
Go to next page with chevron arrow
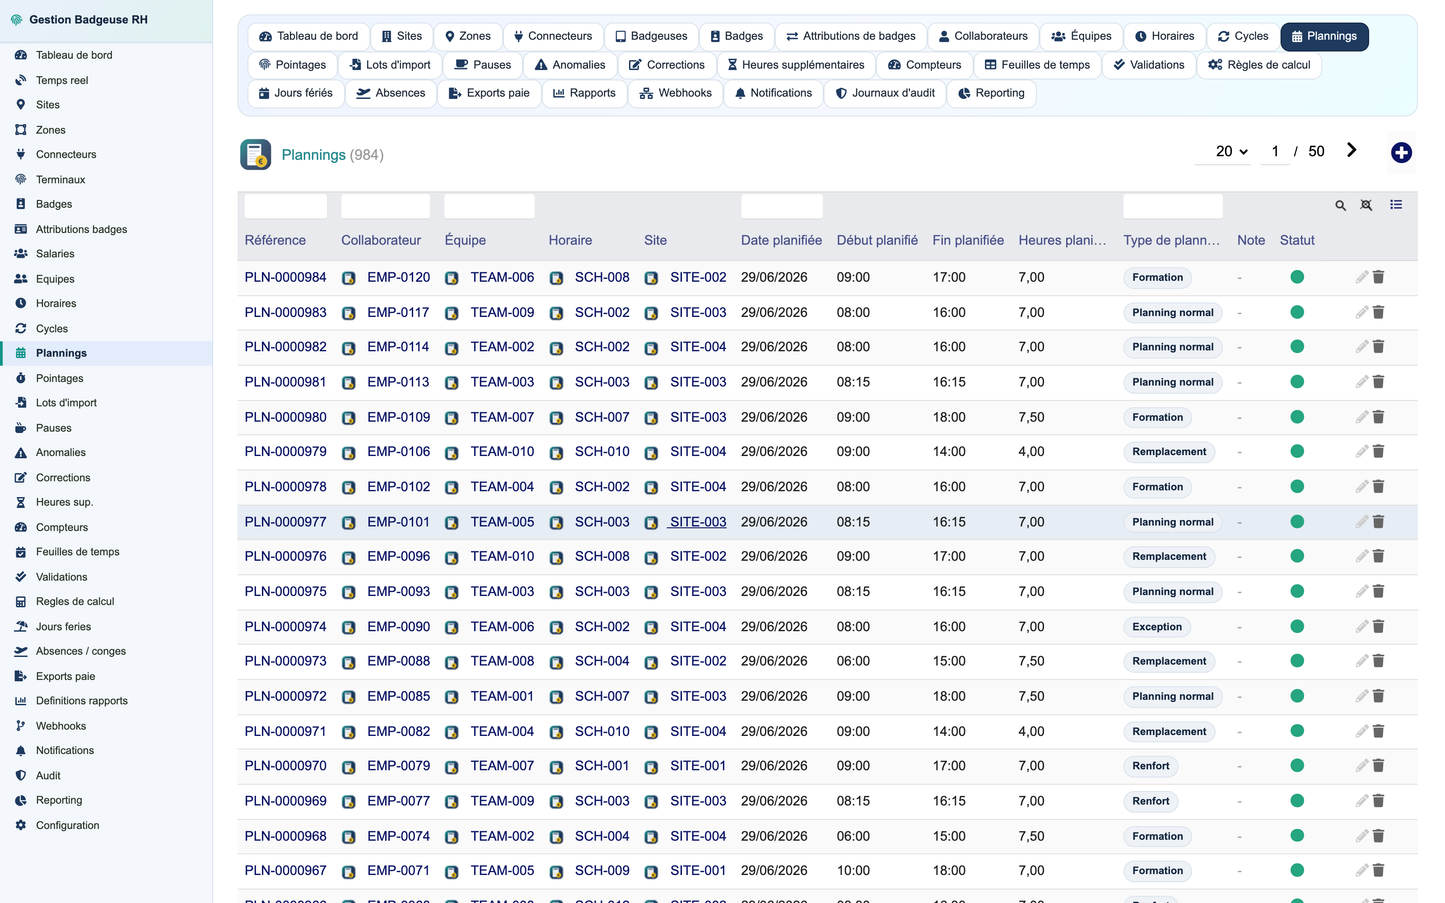(x=1352, y=150)
